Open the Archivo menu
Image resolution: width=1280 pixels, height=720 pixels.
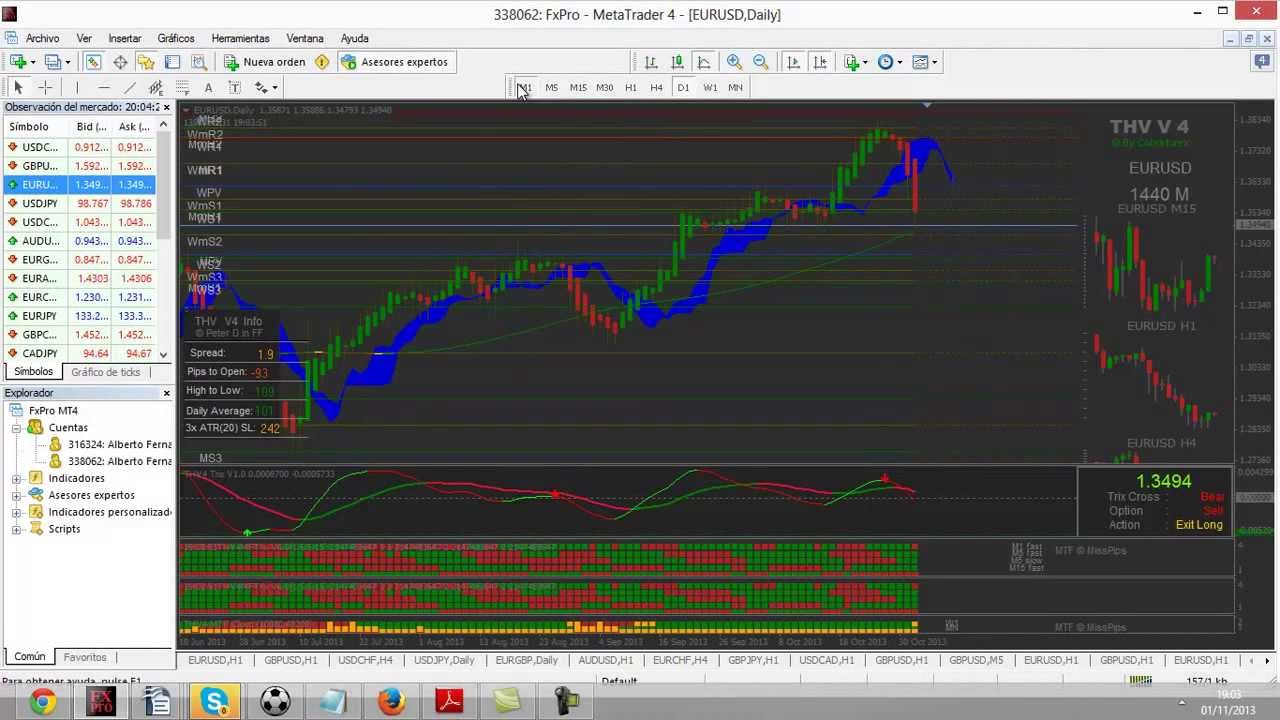(42, 38)
